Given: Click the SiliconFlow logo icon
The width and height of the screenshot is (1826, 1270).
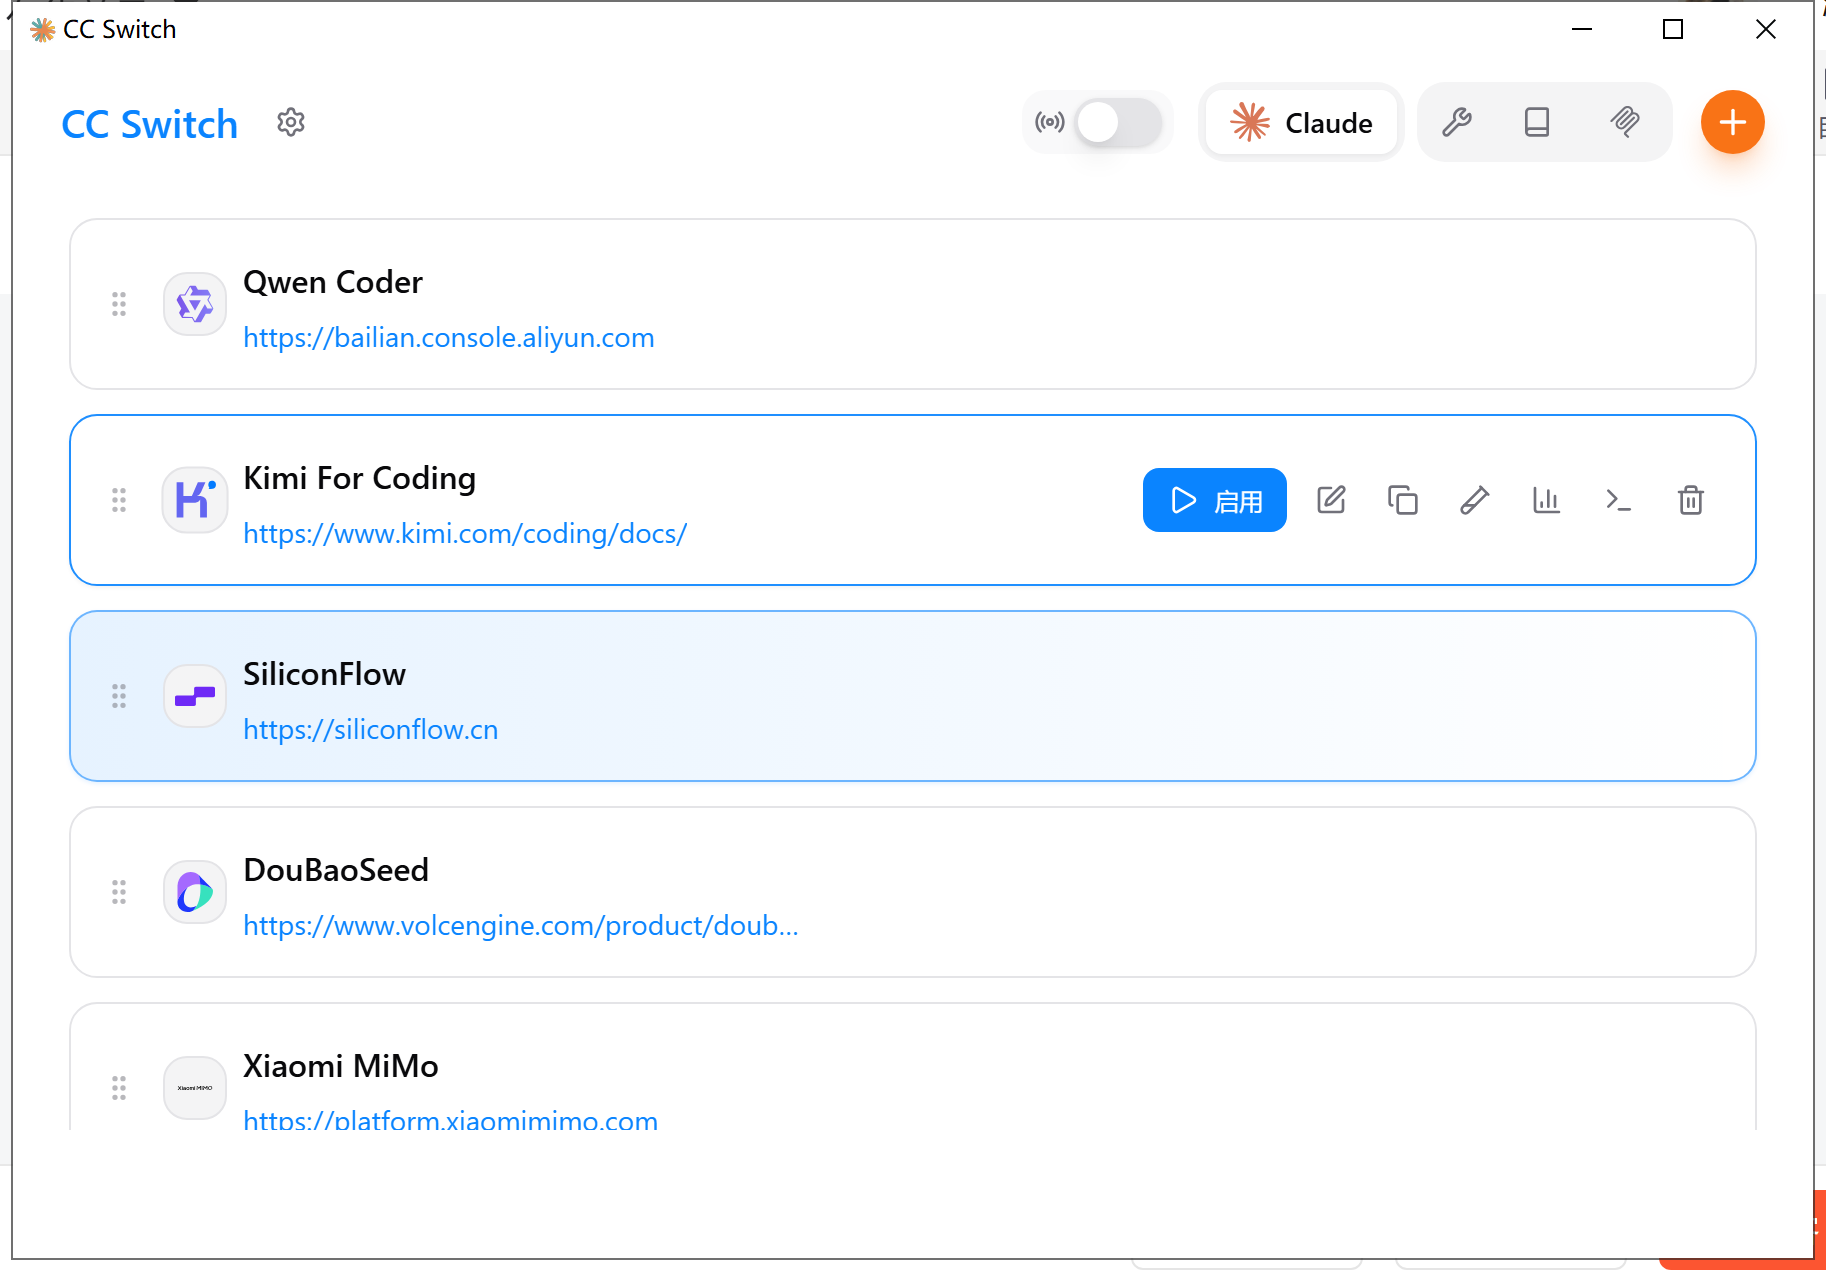Looking at the screenshot, I should 195,696.
